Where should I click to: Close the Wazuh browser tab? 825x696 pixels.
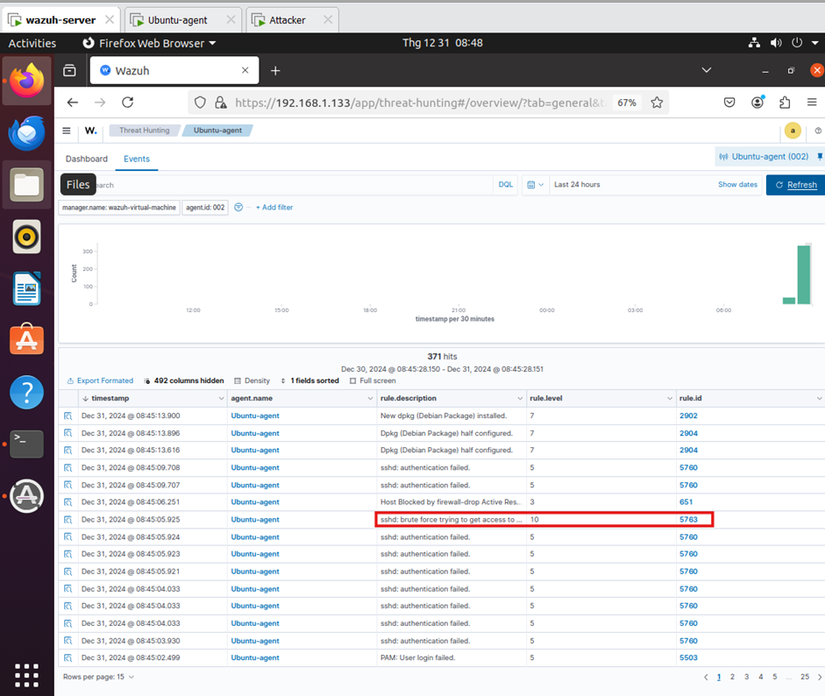pos(245,70)
